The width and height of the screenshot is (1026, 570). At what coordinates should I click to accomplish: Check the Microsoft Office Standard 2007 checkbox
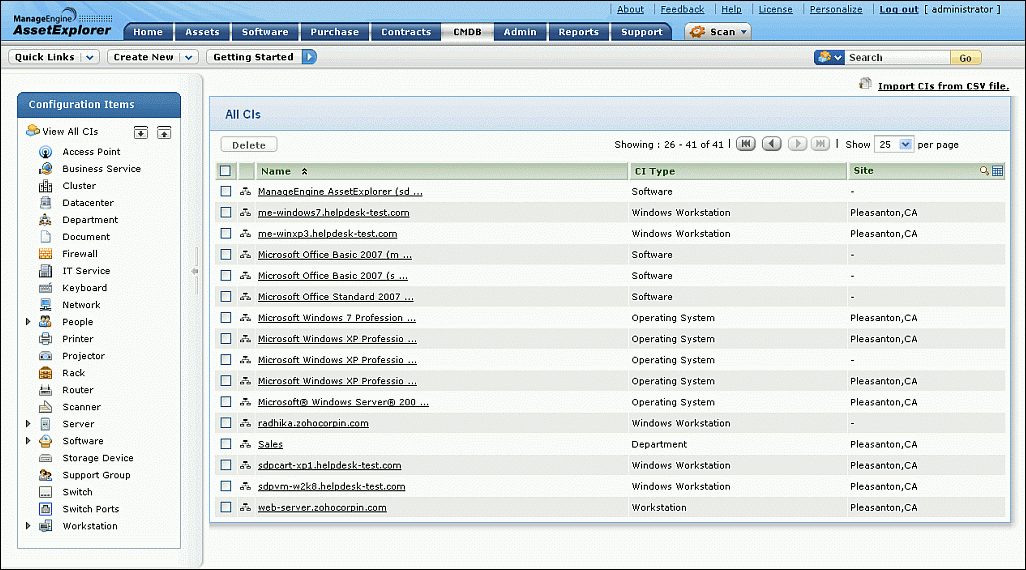(226, 296)
